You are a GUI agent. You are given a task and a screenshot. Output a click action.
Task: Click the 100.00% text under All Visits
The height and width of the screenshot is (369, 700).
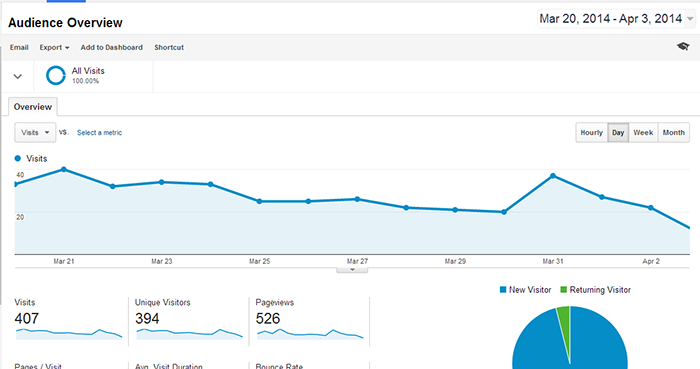coord(85,81)
